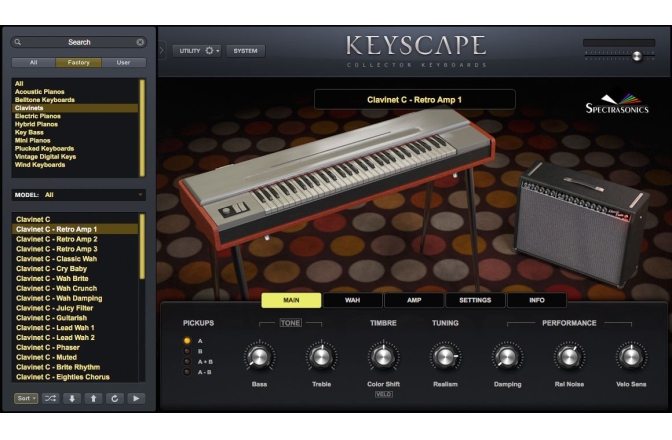The image size is (672, 440).
Task: Click the shuffle patches icon
Action: 51,398
